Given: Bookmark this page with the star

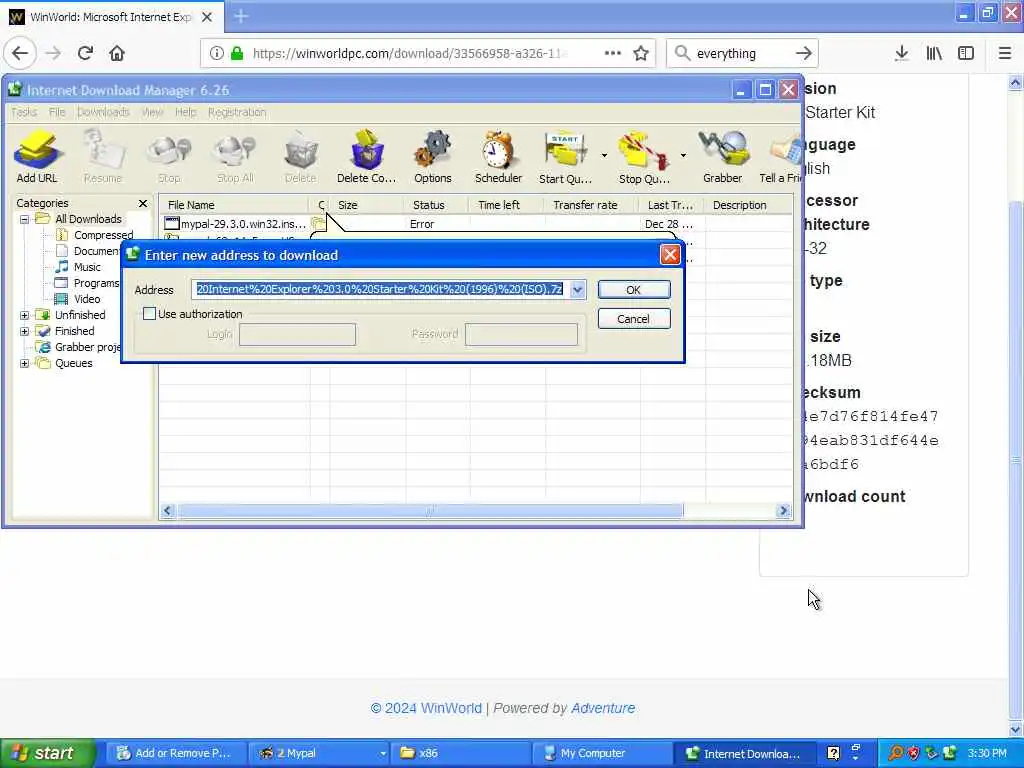Looking at the screenshot, I should 641,53.
